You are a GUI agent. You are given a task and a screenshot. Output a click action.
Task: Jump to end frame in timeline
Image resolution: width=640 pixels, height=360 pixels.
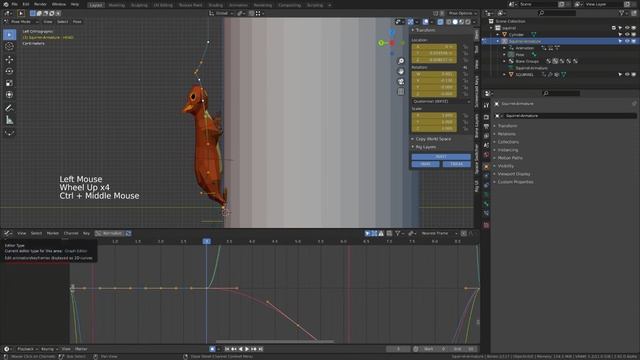click(260, 349)
